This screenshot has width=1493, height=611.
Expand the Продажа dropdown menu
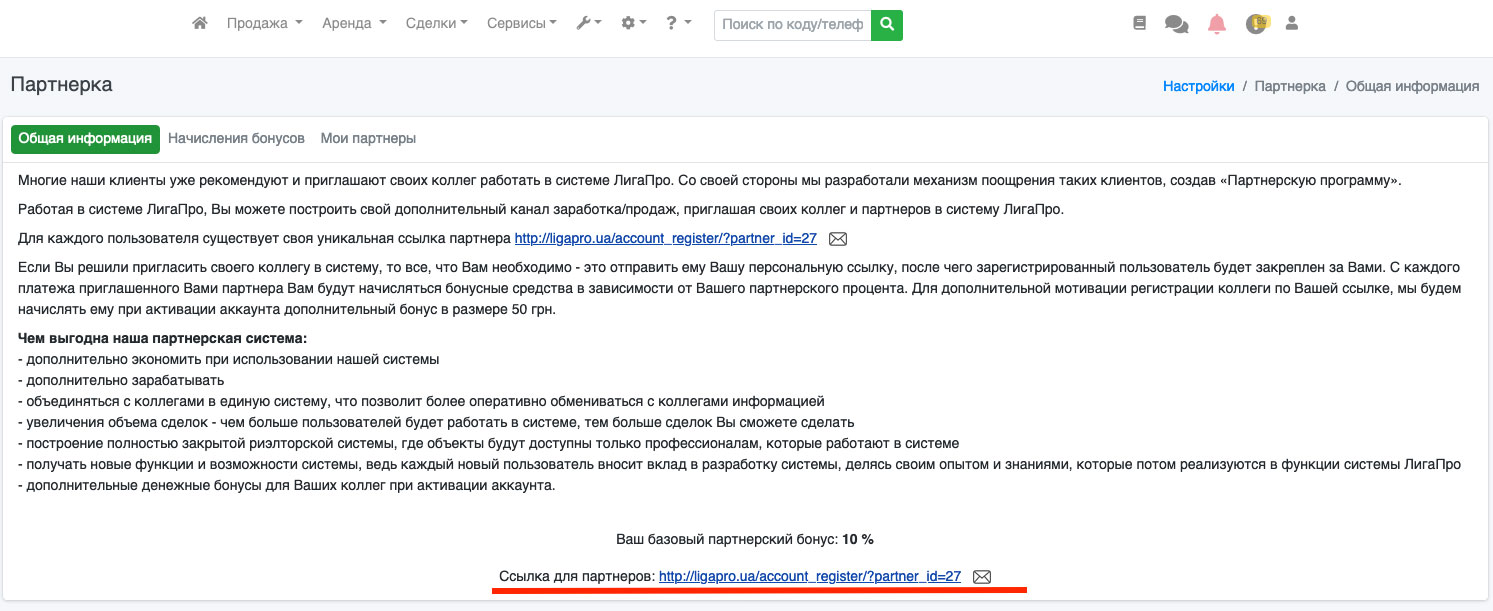[x=264, y=24]
